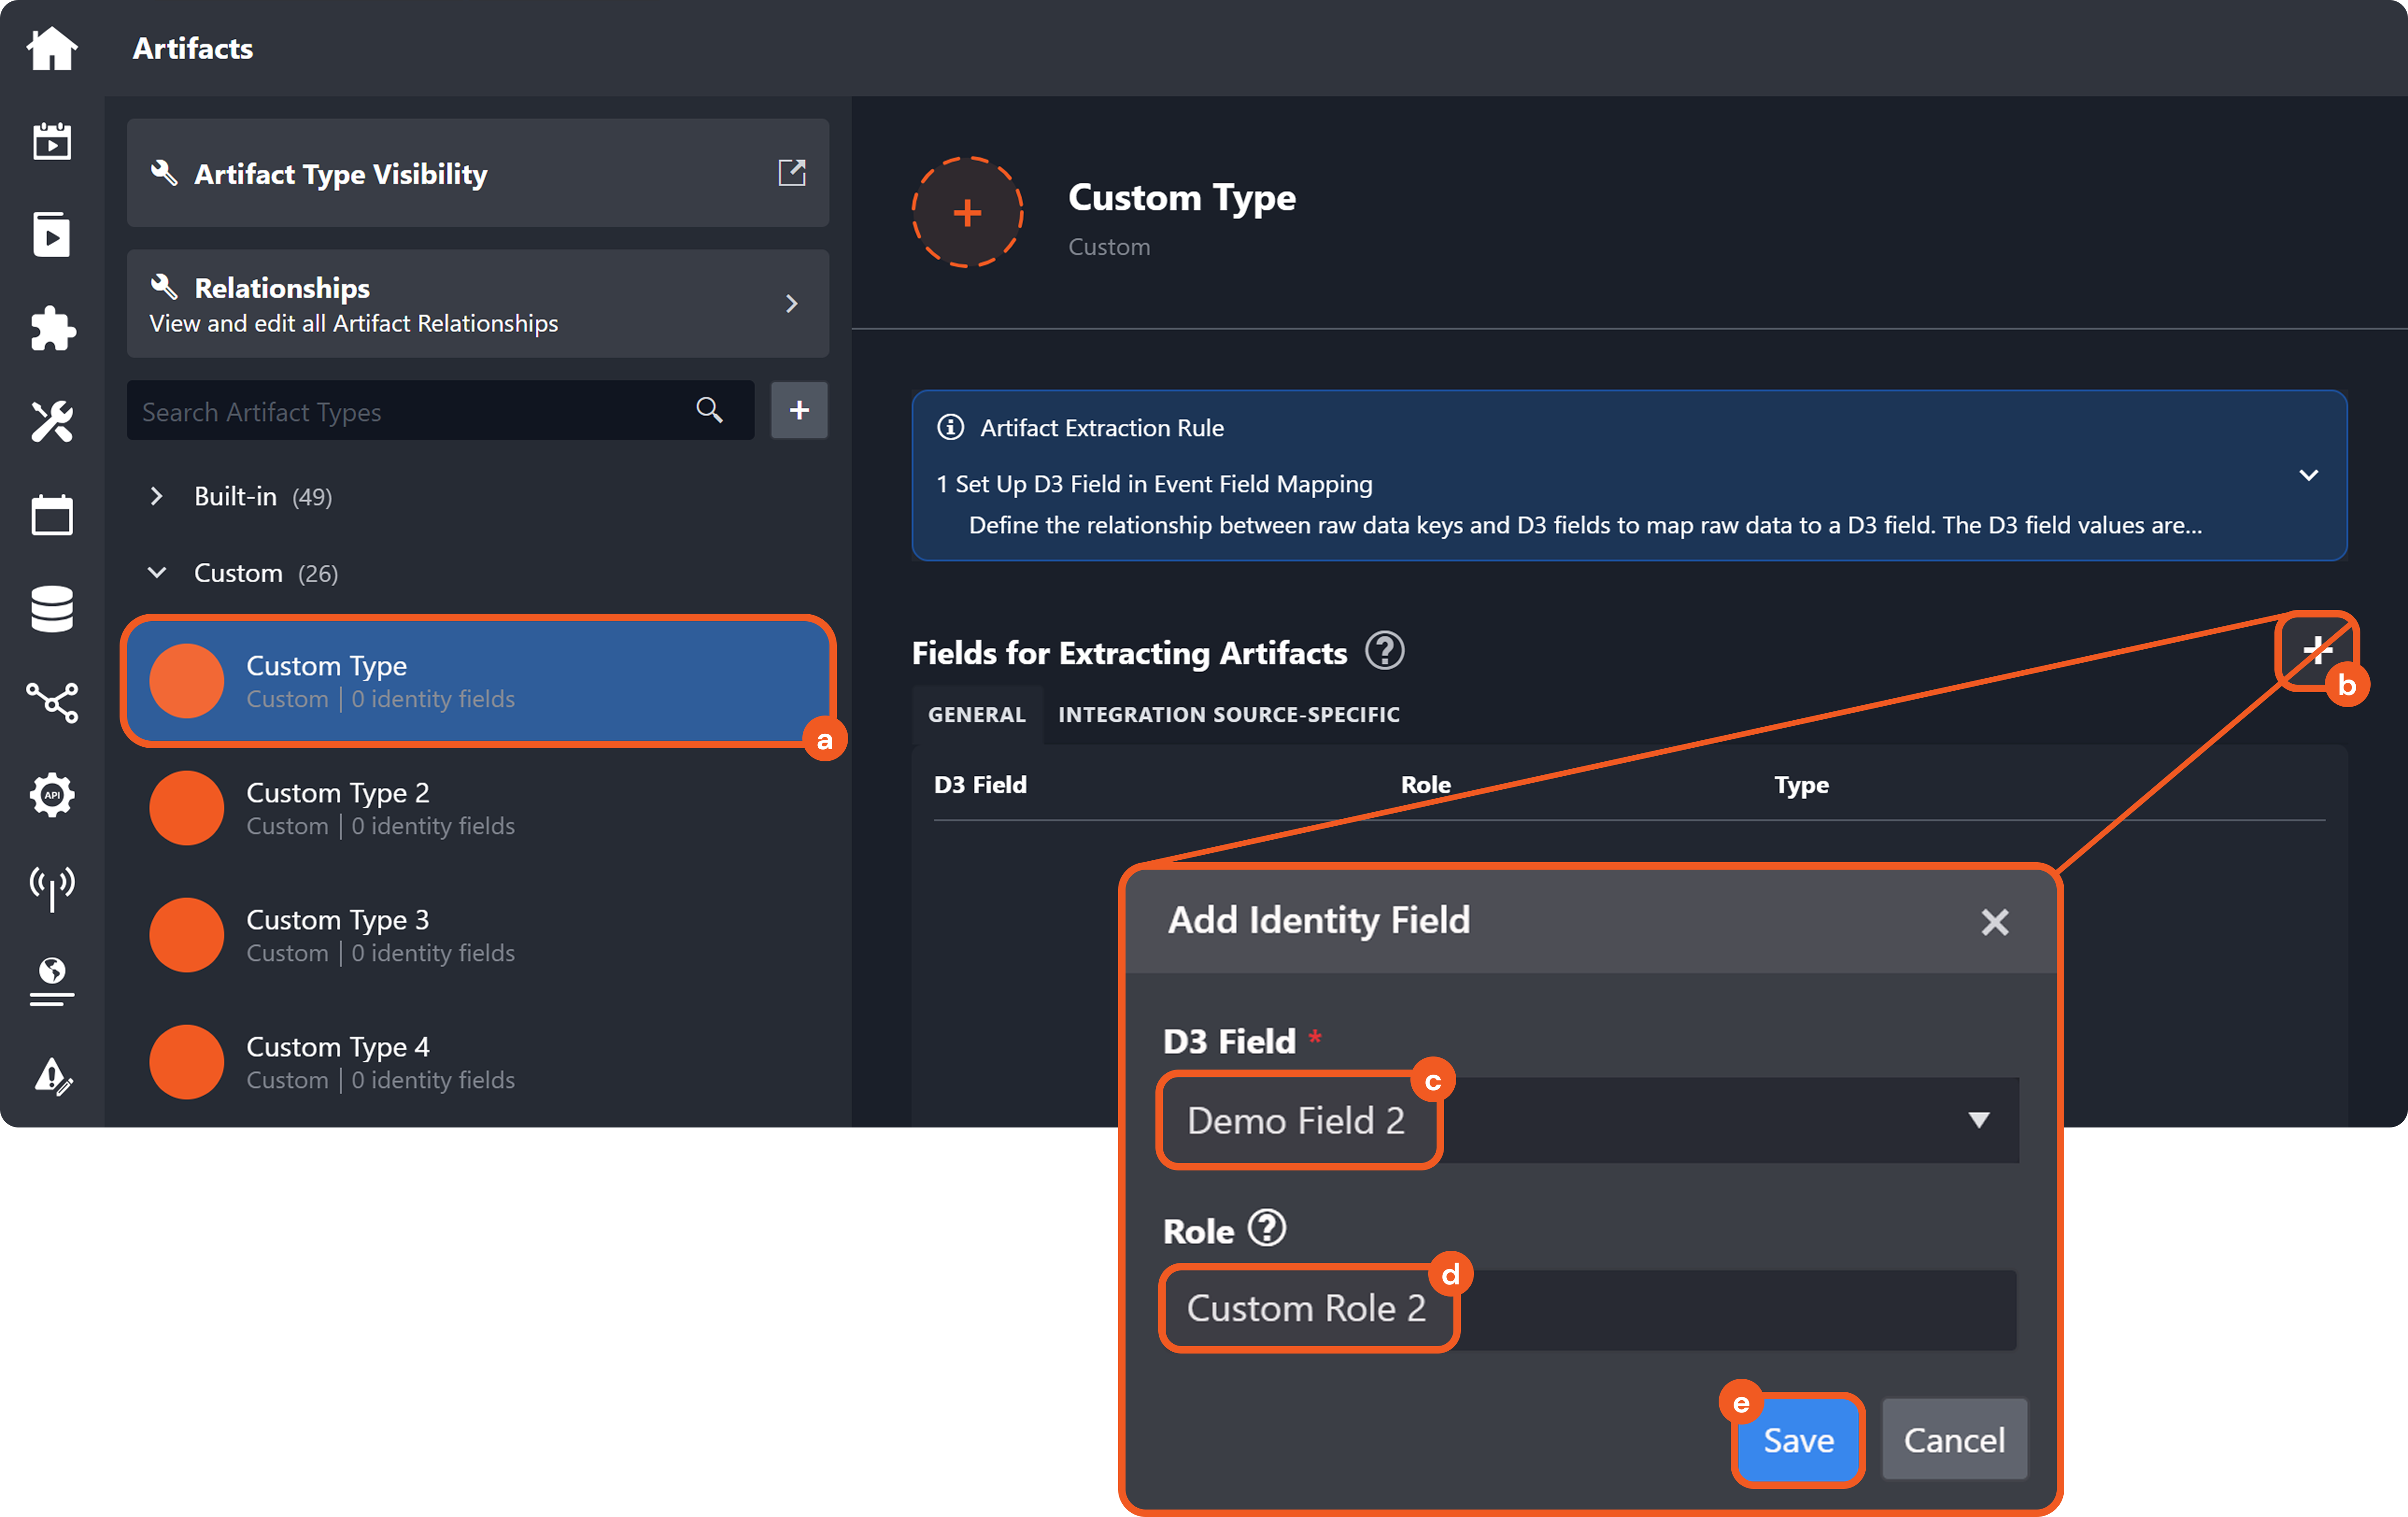The height and width of the screenshot is (1517, 2408).
Task: Open the connected-nodes graph icon
Action: 52,702
